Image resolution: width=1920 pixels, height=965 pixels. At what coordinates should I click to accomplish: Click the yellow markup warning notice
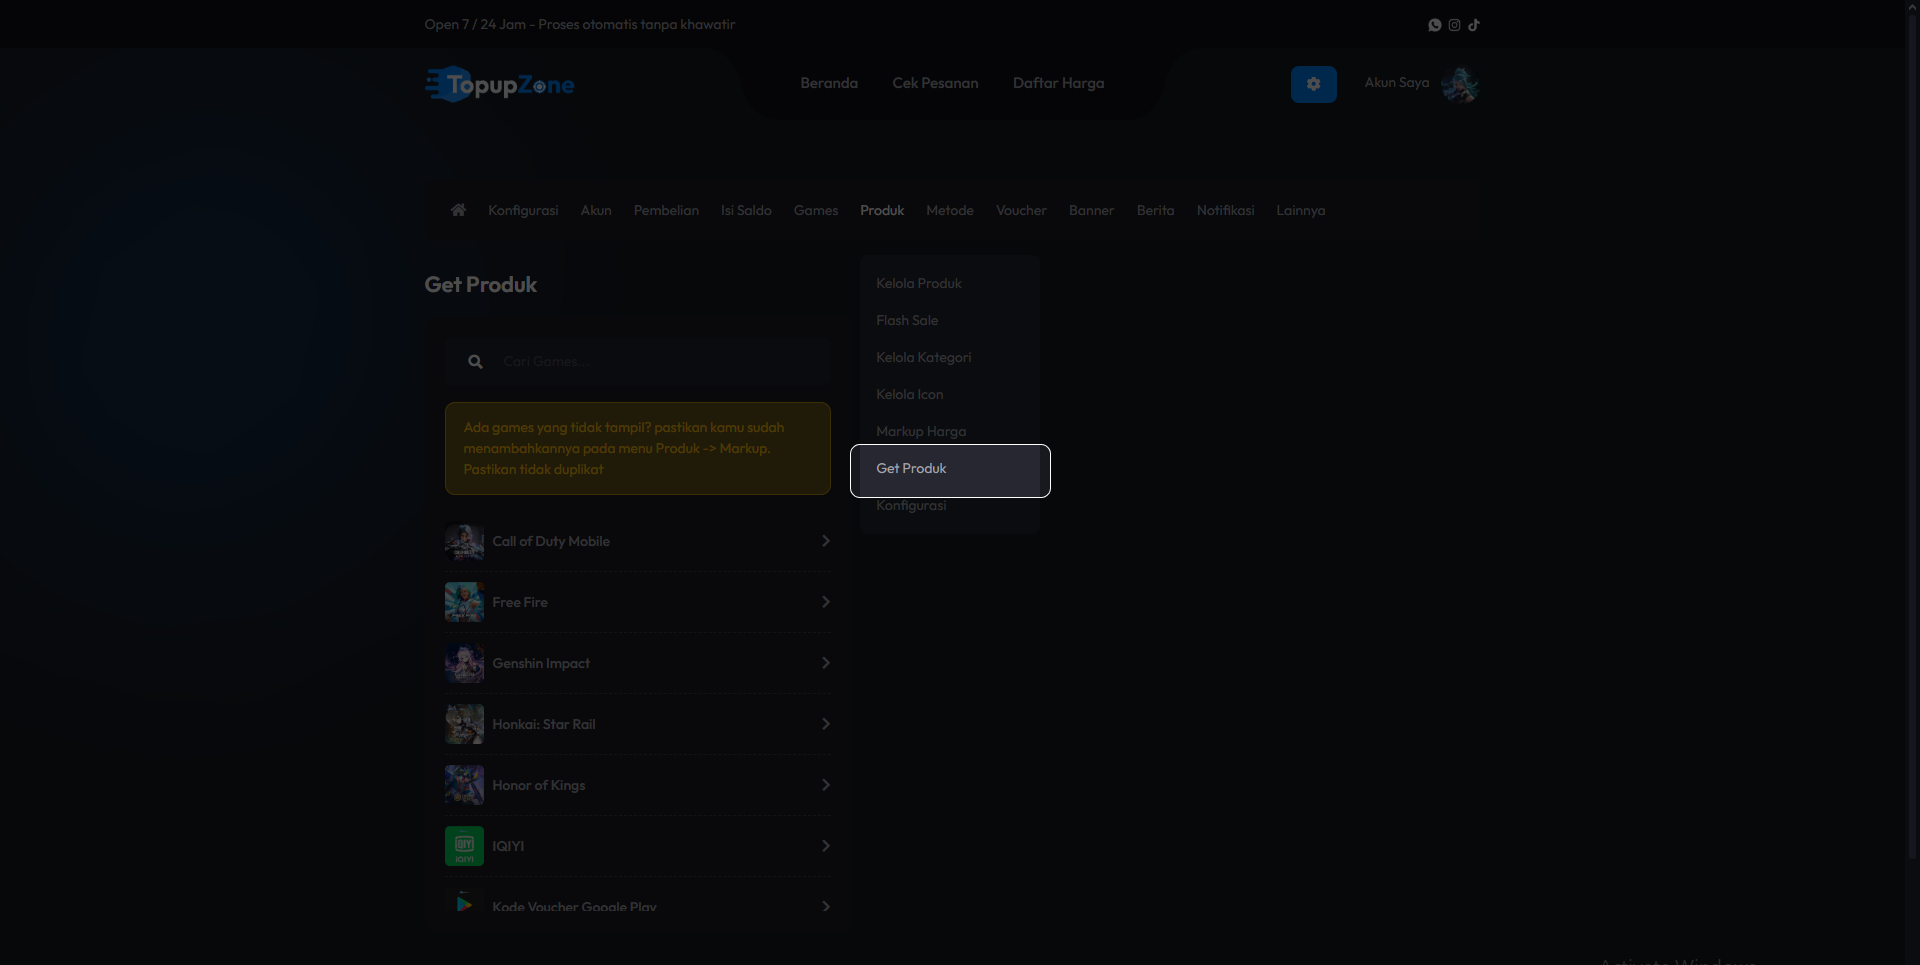(x=638, y=448)
